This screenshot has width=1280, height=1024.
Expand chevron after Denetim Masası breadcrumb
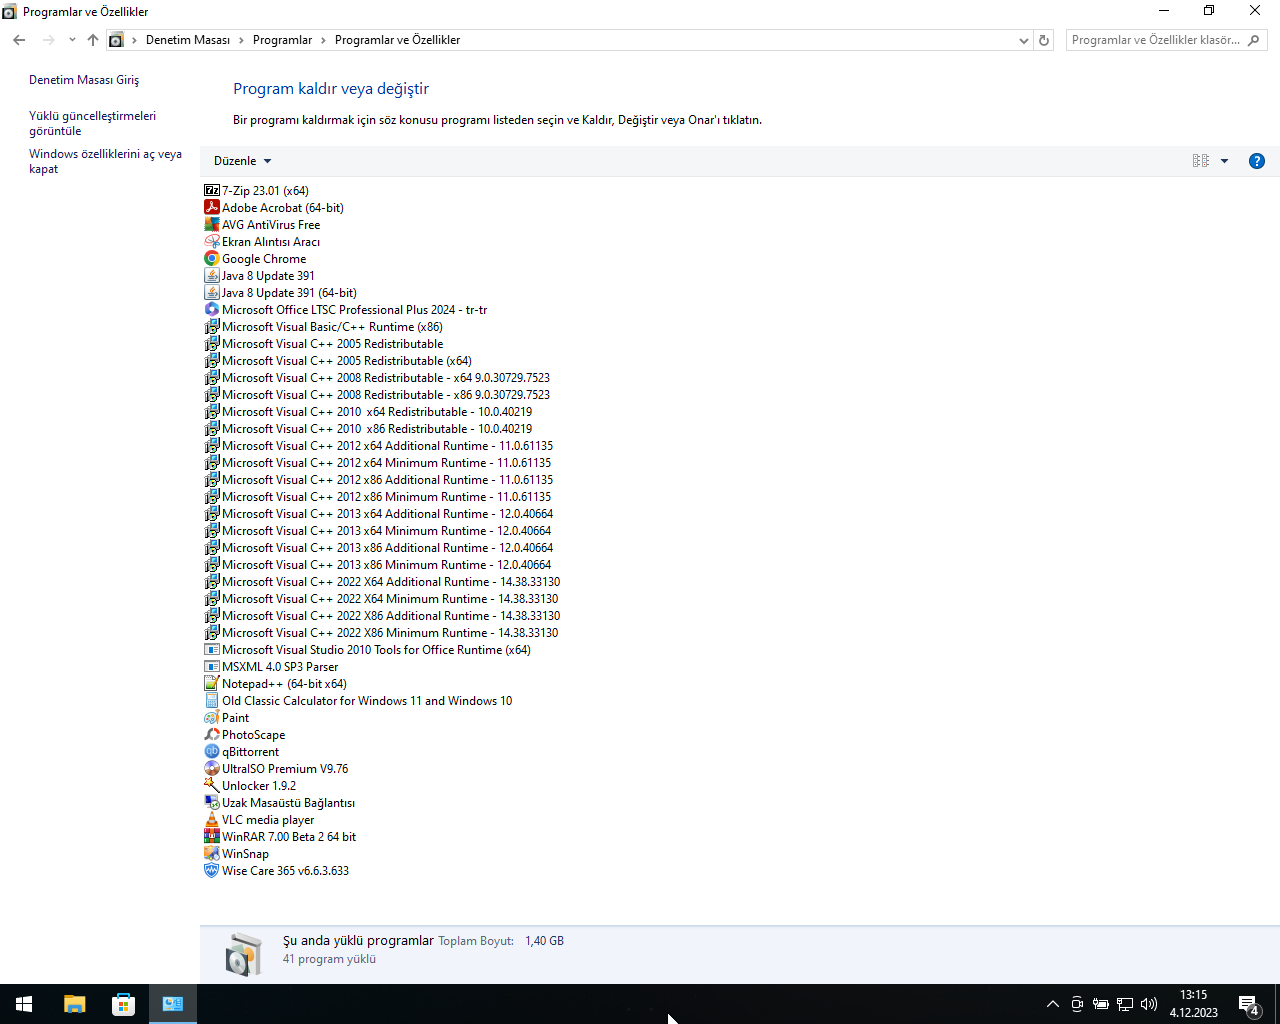point(240,40)
